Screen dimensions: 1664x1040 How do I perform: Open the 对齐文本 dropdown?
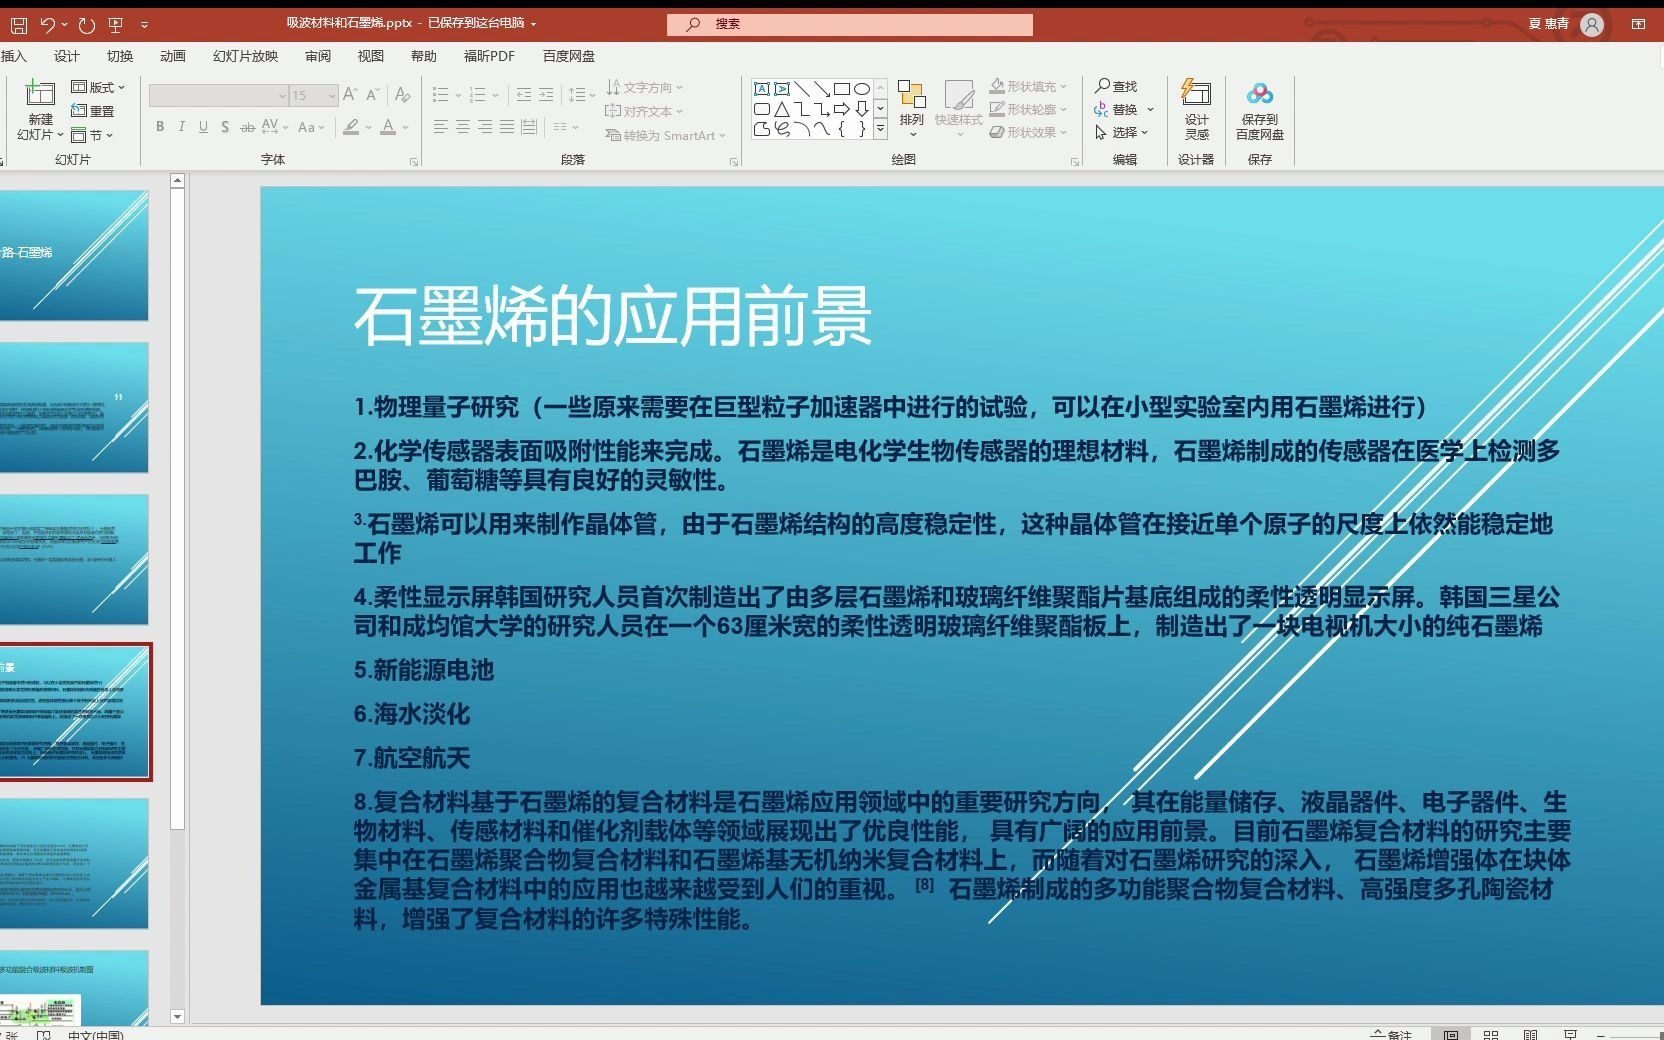click(x=644, y=111)
